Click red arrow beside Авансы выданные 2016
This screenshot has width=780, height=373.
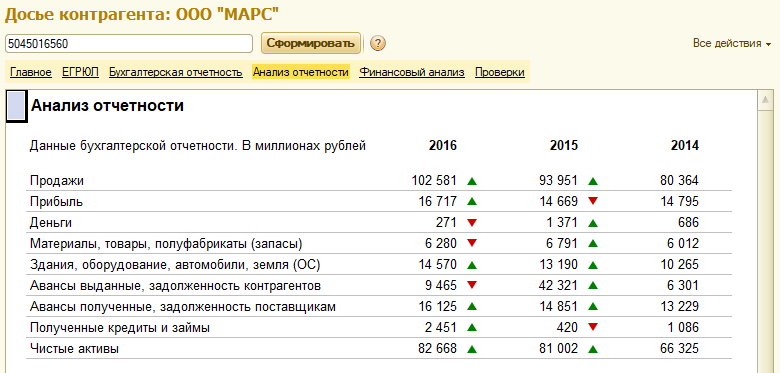(x=472, y=285)
